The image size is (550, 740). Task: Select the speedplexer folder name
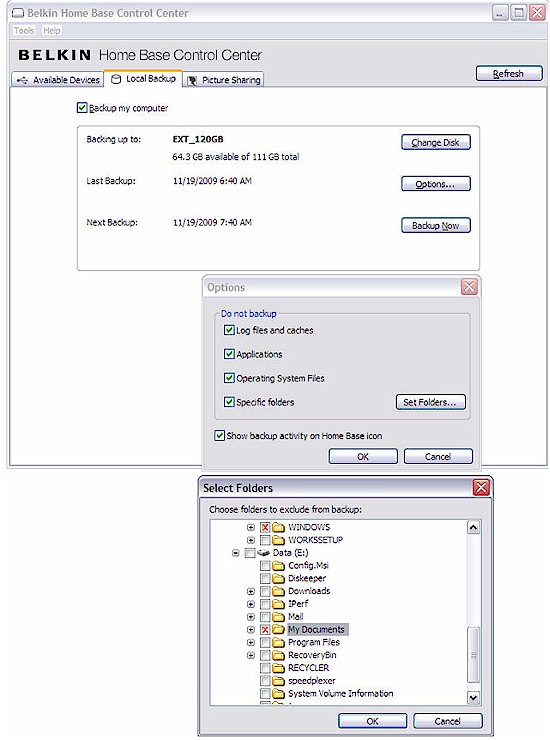tap(312, 681)
